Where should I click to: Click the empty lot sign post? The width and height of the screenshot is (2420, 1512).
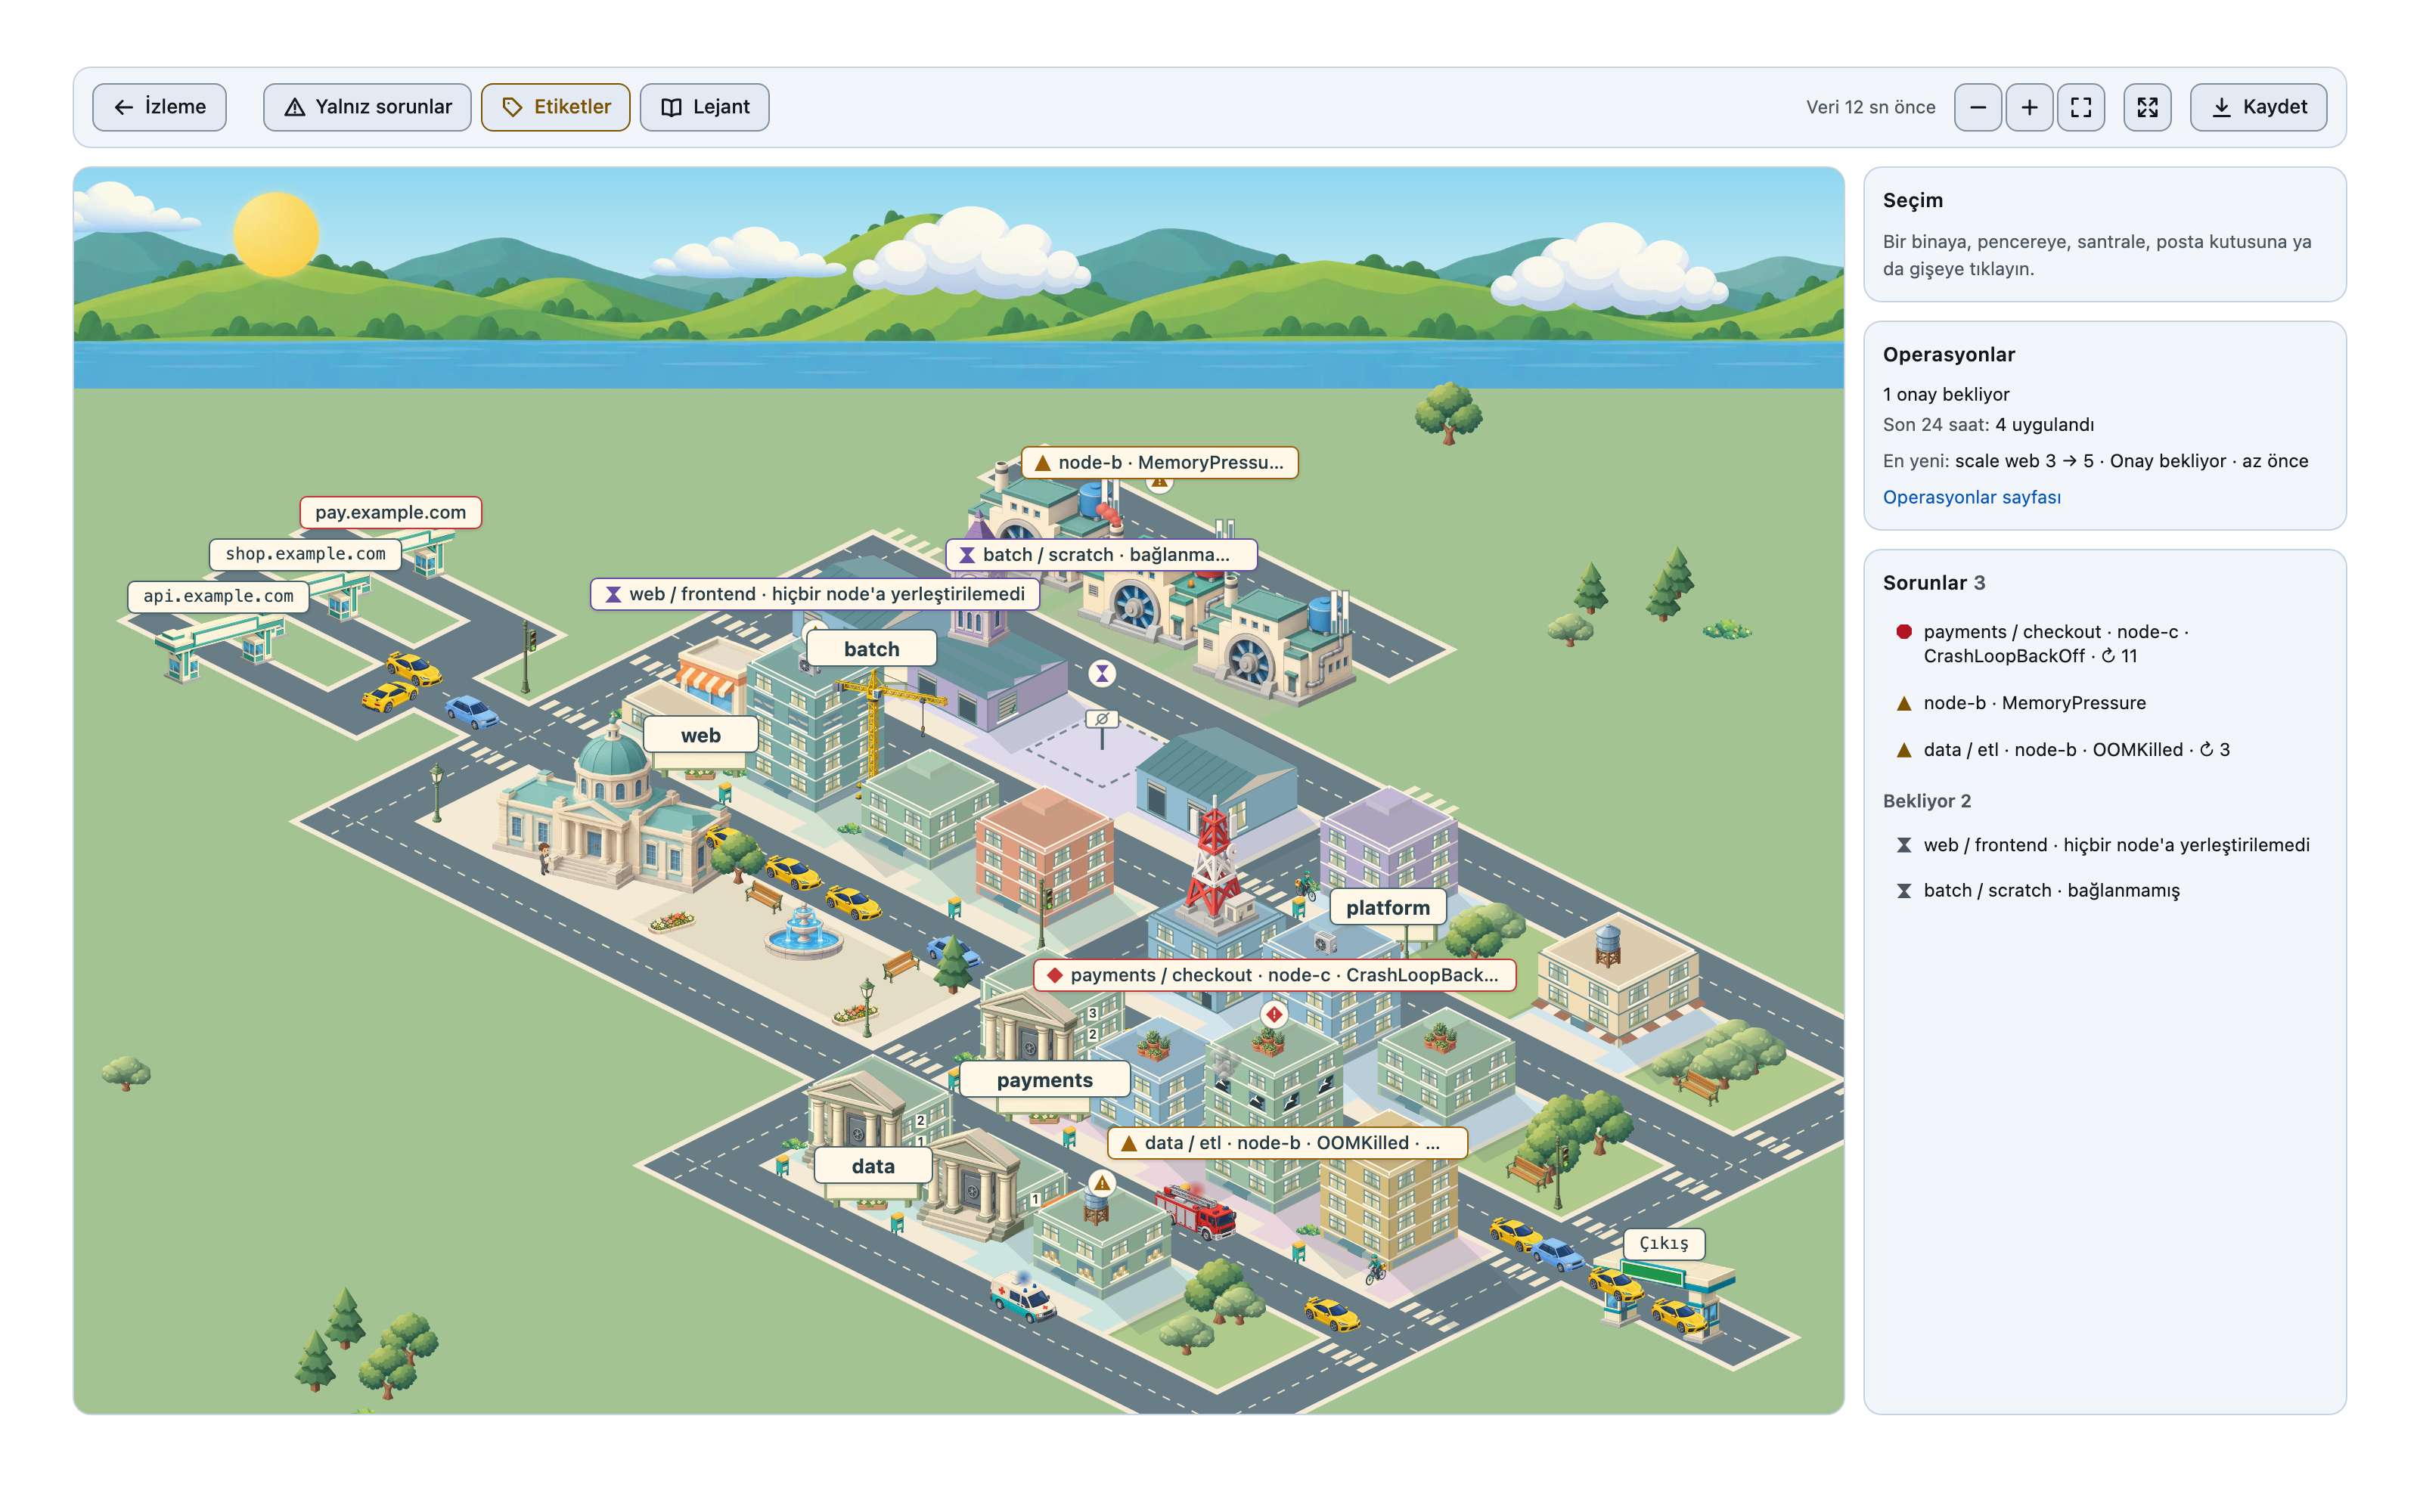pyautogui.click(x=1101, y=727)
